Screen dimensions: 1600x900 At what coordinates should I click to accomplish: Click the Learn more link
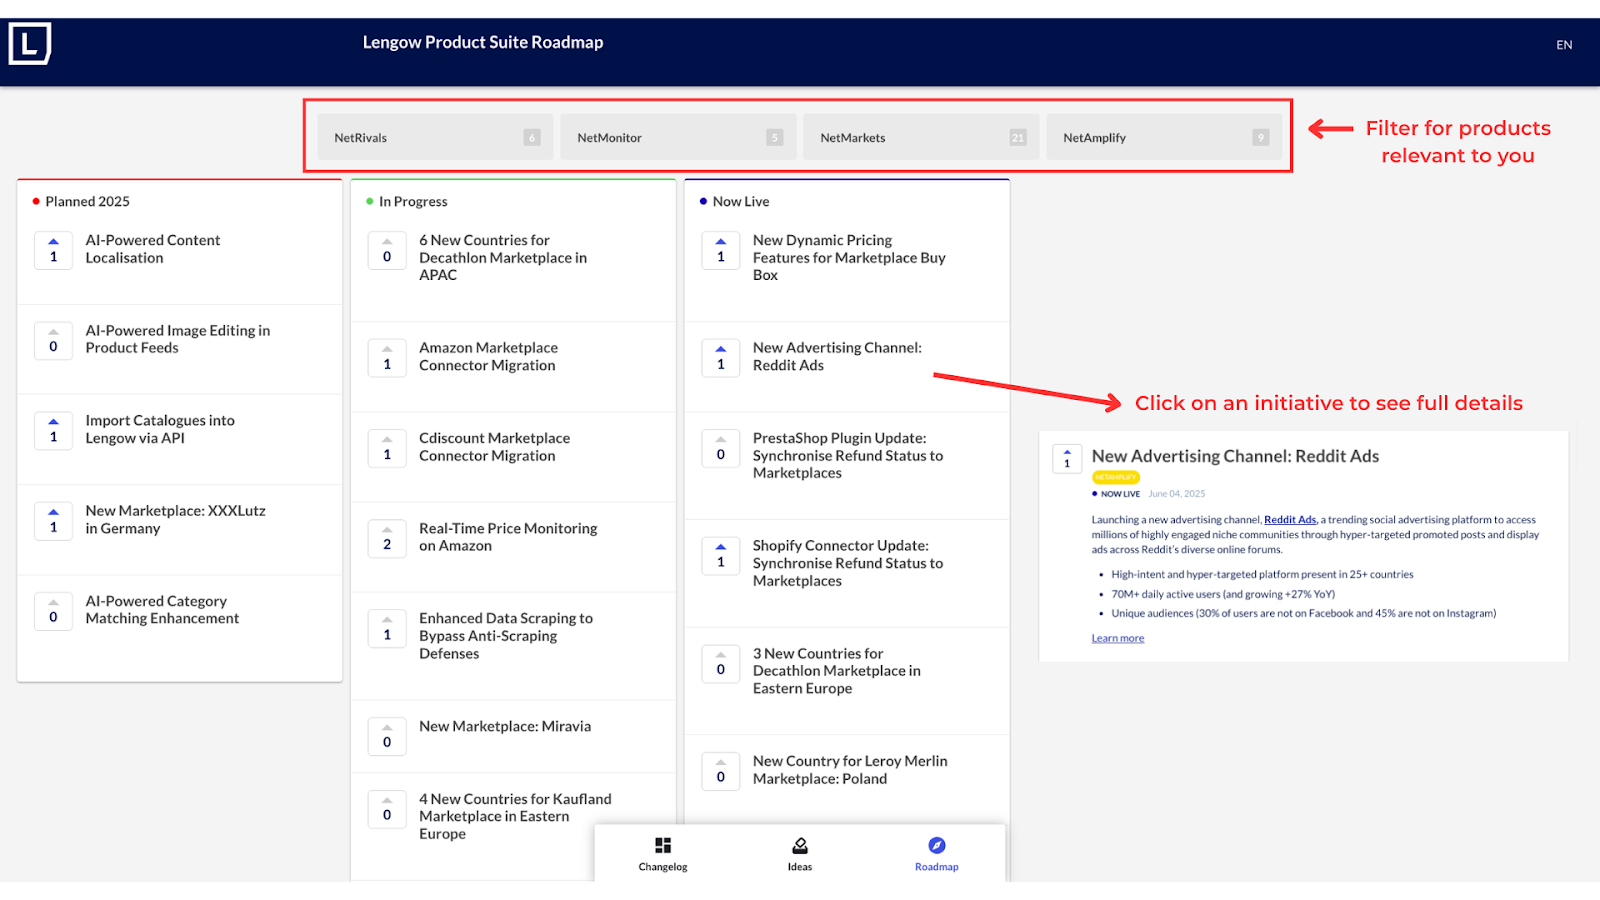(x=1117, y=638)
